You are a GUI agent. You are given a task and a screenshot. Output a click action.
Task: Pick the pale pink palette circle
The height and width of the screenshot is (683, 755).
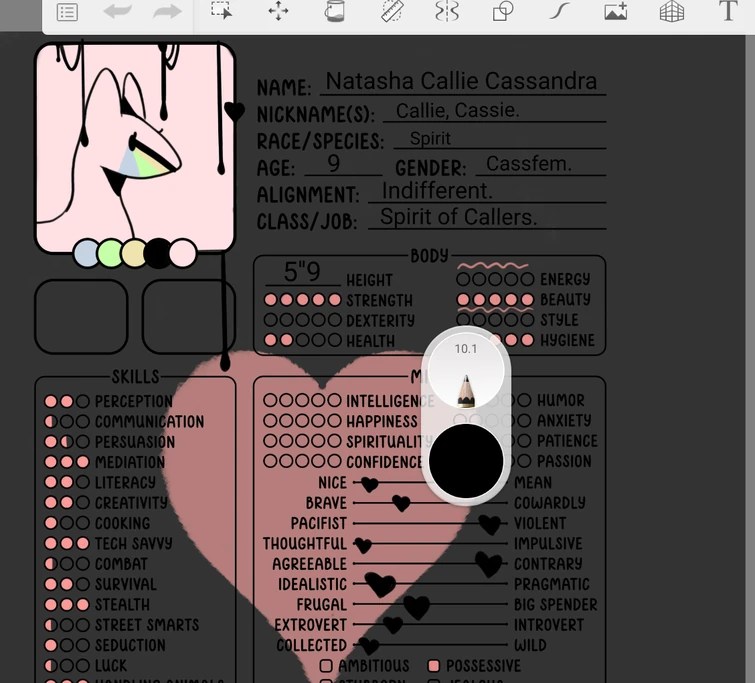(182, 253)
